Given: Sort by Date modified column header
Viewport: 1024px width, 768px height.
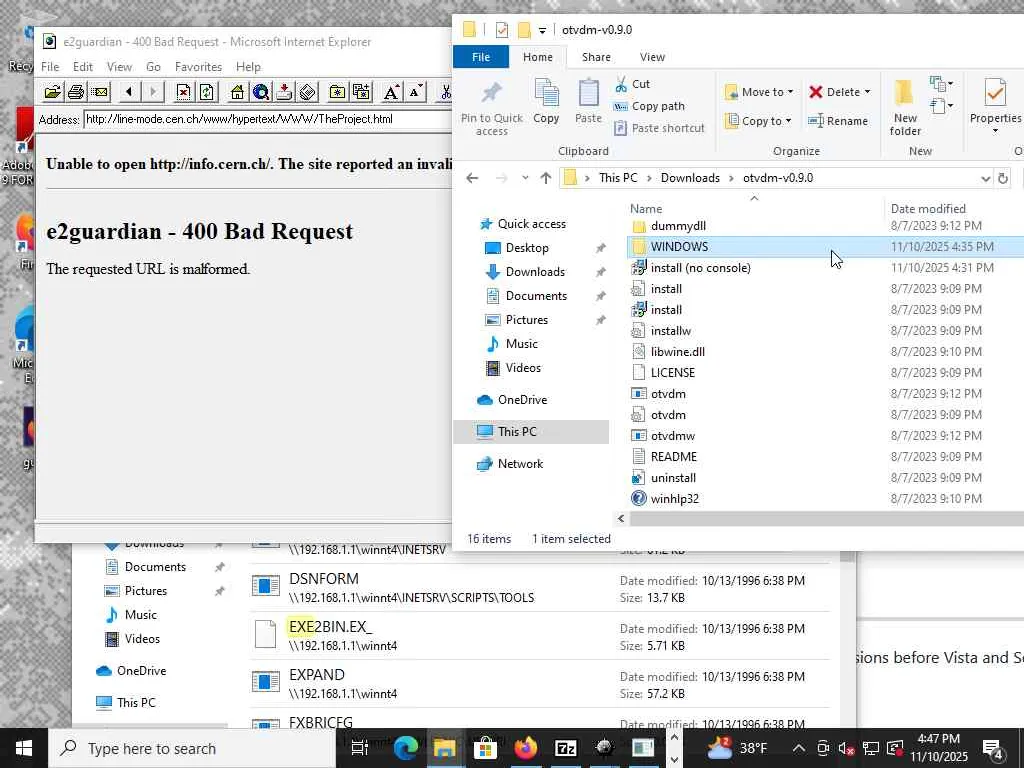Looking at the screenshot, I should click(927, 209).
